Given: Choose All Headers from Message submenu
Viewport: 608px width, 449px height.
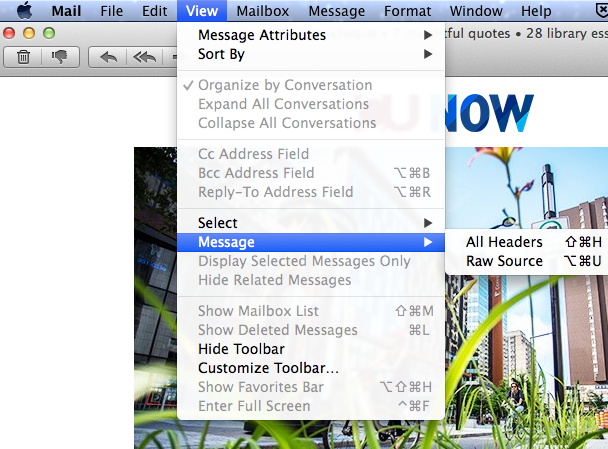Looking at the screenshot, I should pyautogui.click(x=504, y=242).
